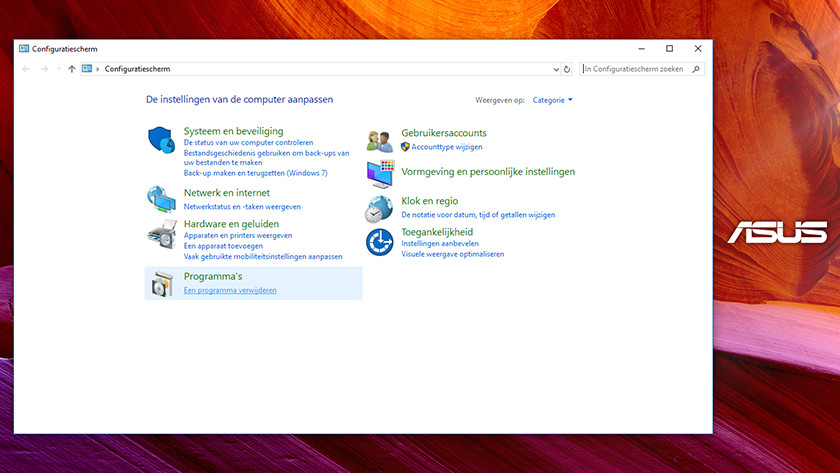Click the refresh button beside address bar
Viewport: 840px width, 473px height.
(567, 69)
